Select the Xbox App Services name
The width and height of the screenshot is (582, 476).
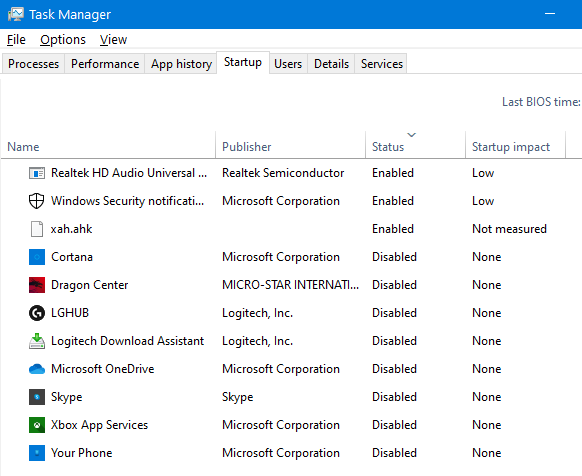[x=99, y=425]
